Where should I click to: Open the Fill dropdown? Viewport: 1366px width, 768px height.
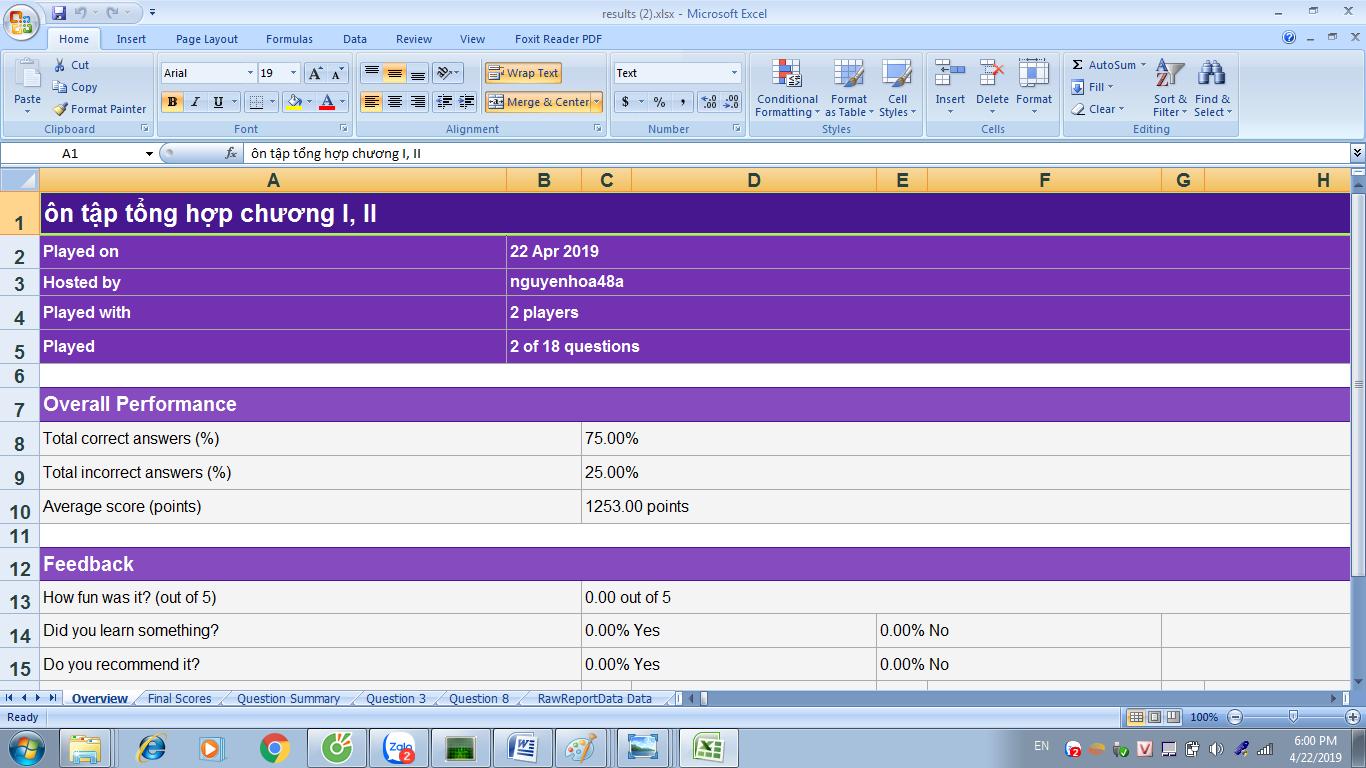click(x=1092, y=87)
